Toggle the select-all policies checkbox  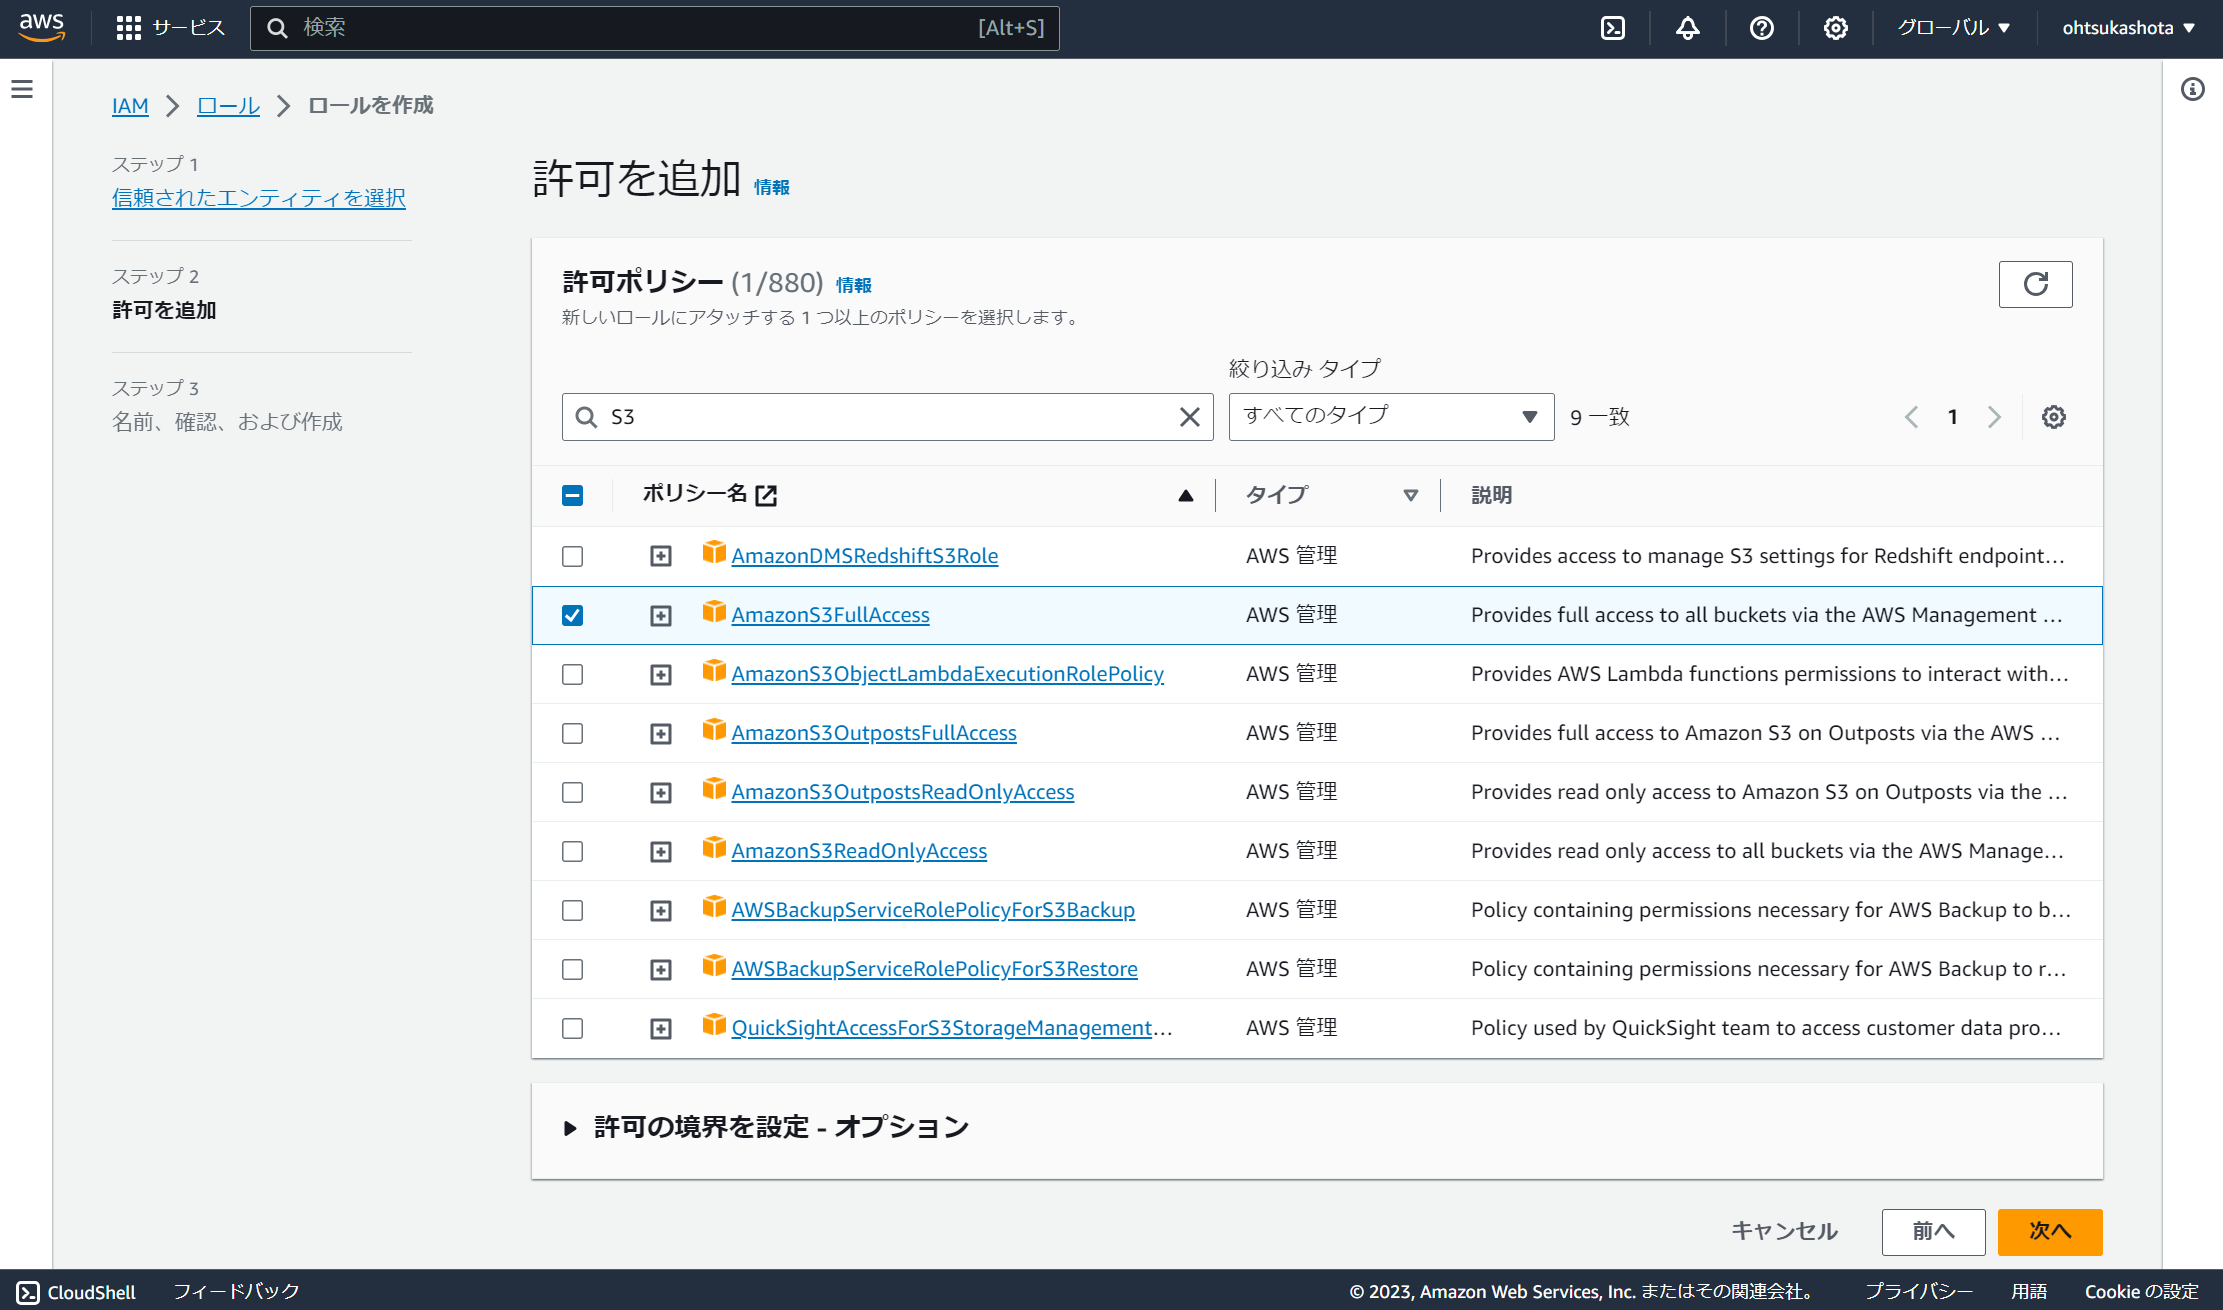[x=572, y=494]
